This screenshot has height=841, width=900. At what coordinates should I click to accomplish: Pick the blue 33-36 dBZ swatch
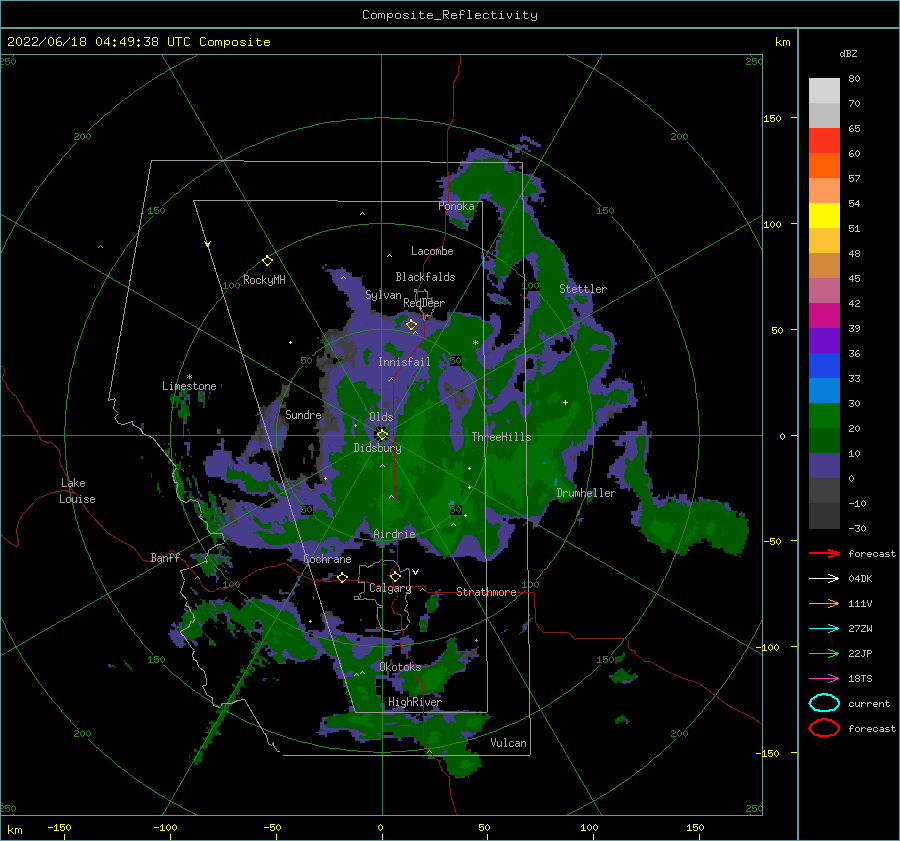pos(824,366)
